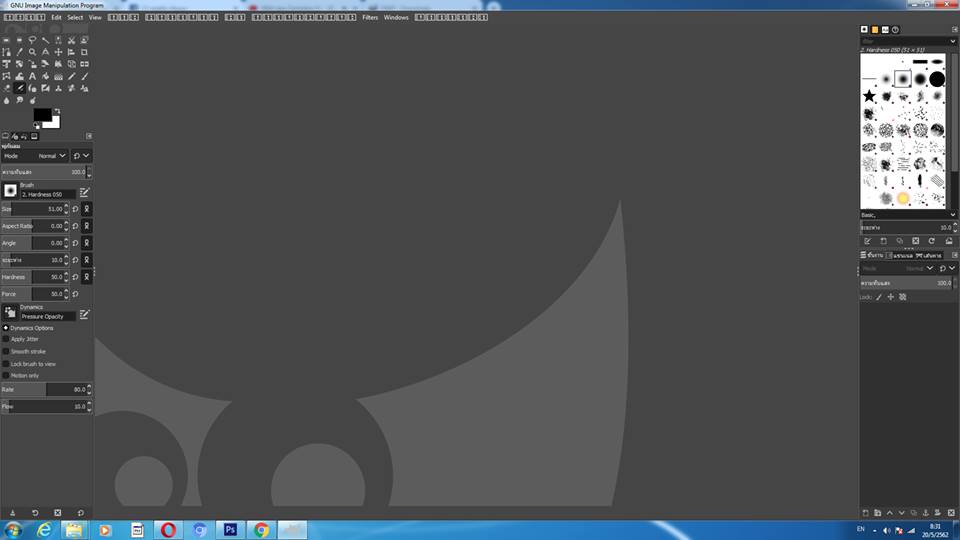Select the Move tool
Image resolution: width=960 pixels, height=540 pixels.
point(58,52)
